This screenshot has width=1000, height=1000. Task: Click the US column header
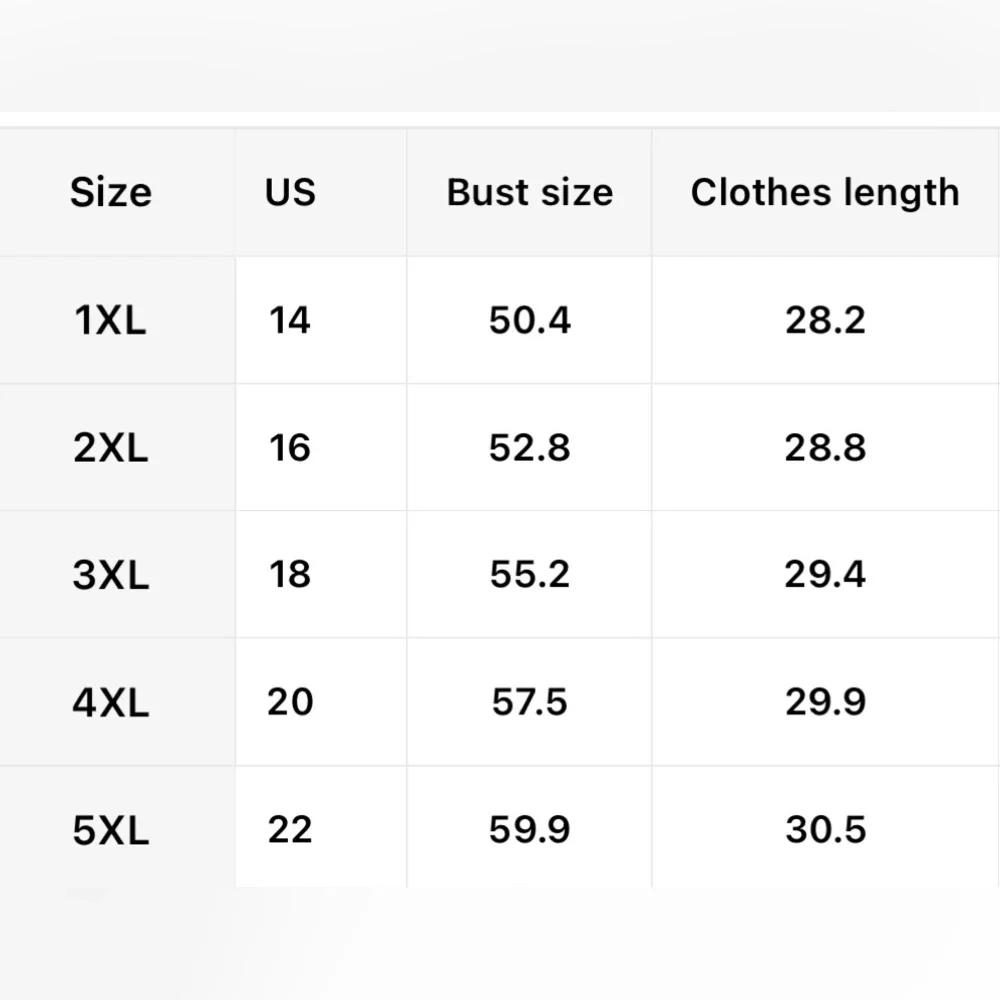click(x=290, y=192)
